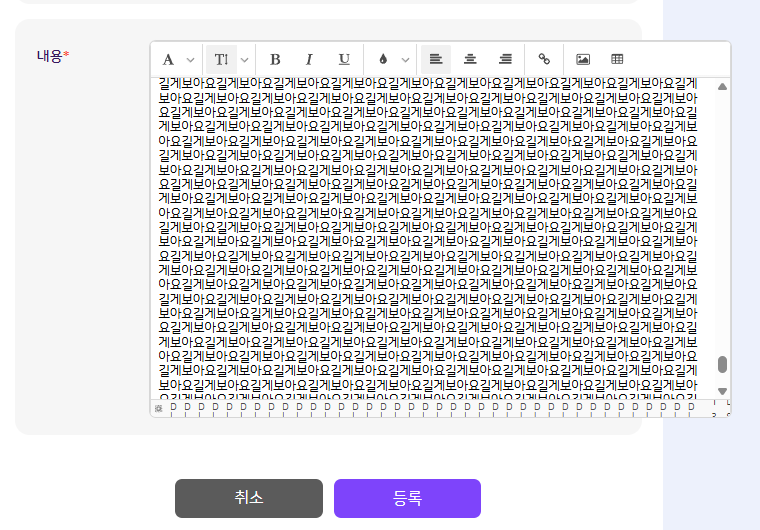
Task: Expand the text color dropdown arrow
Action: [x=404, y=59]
